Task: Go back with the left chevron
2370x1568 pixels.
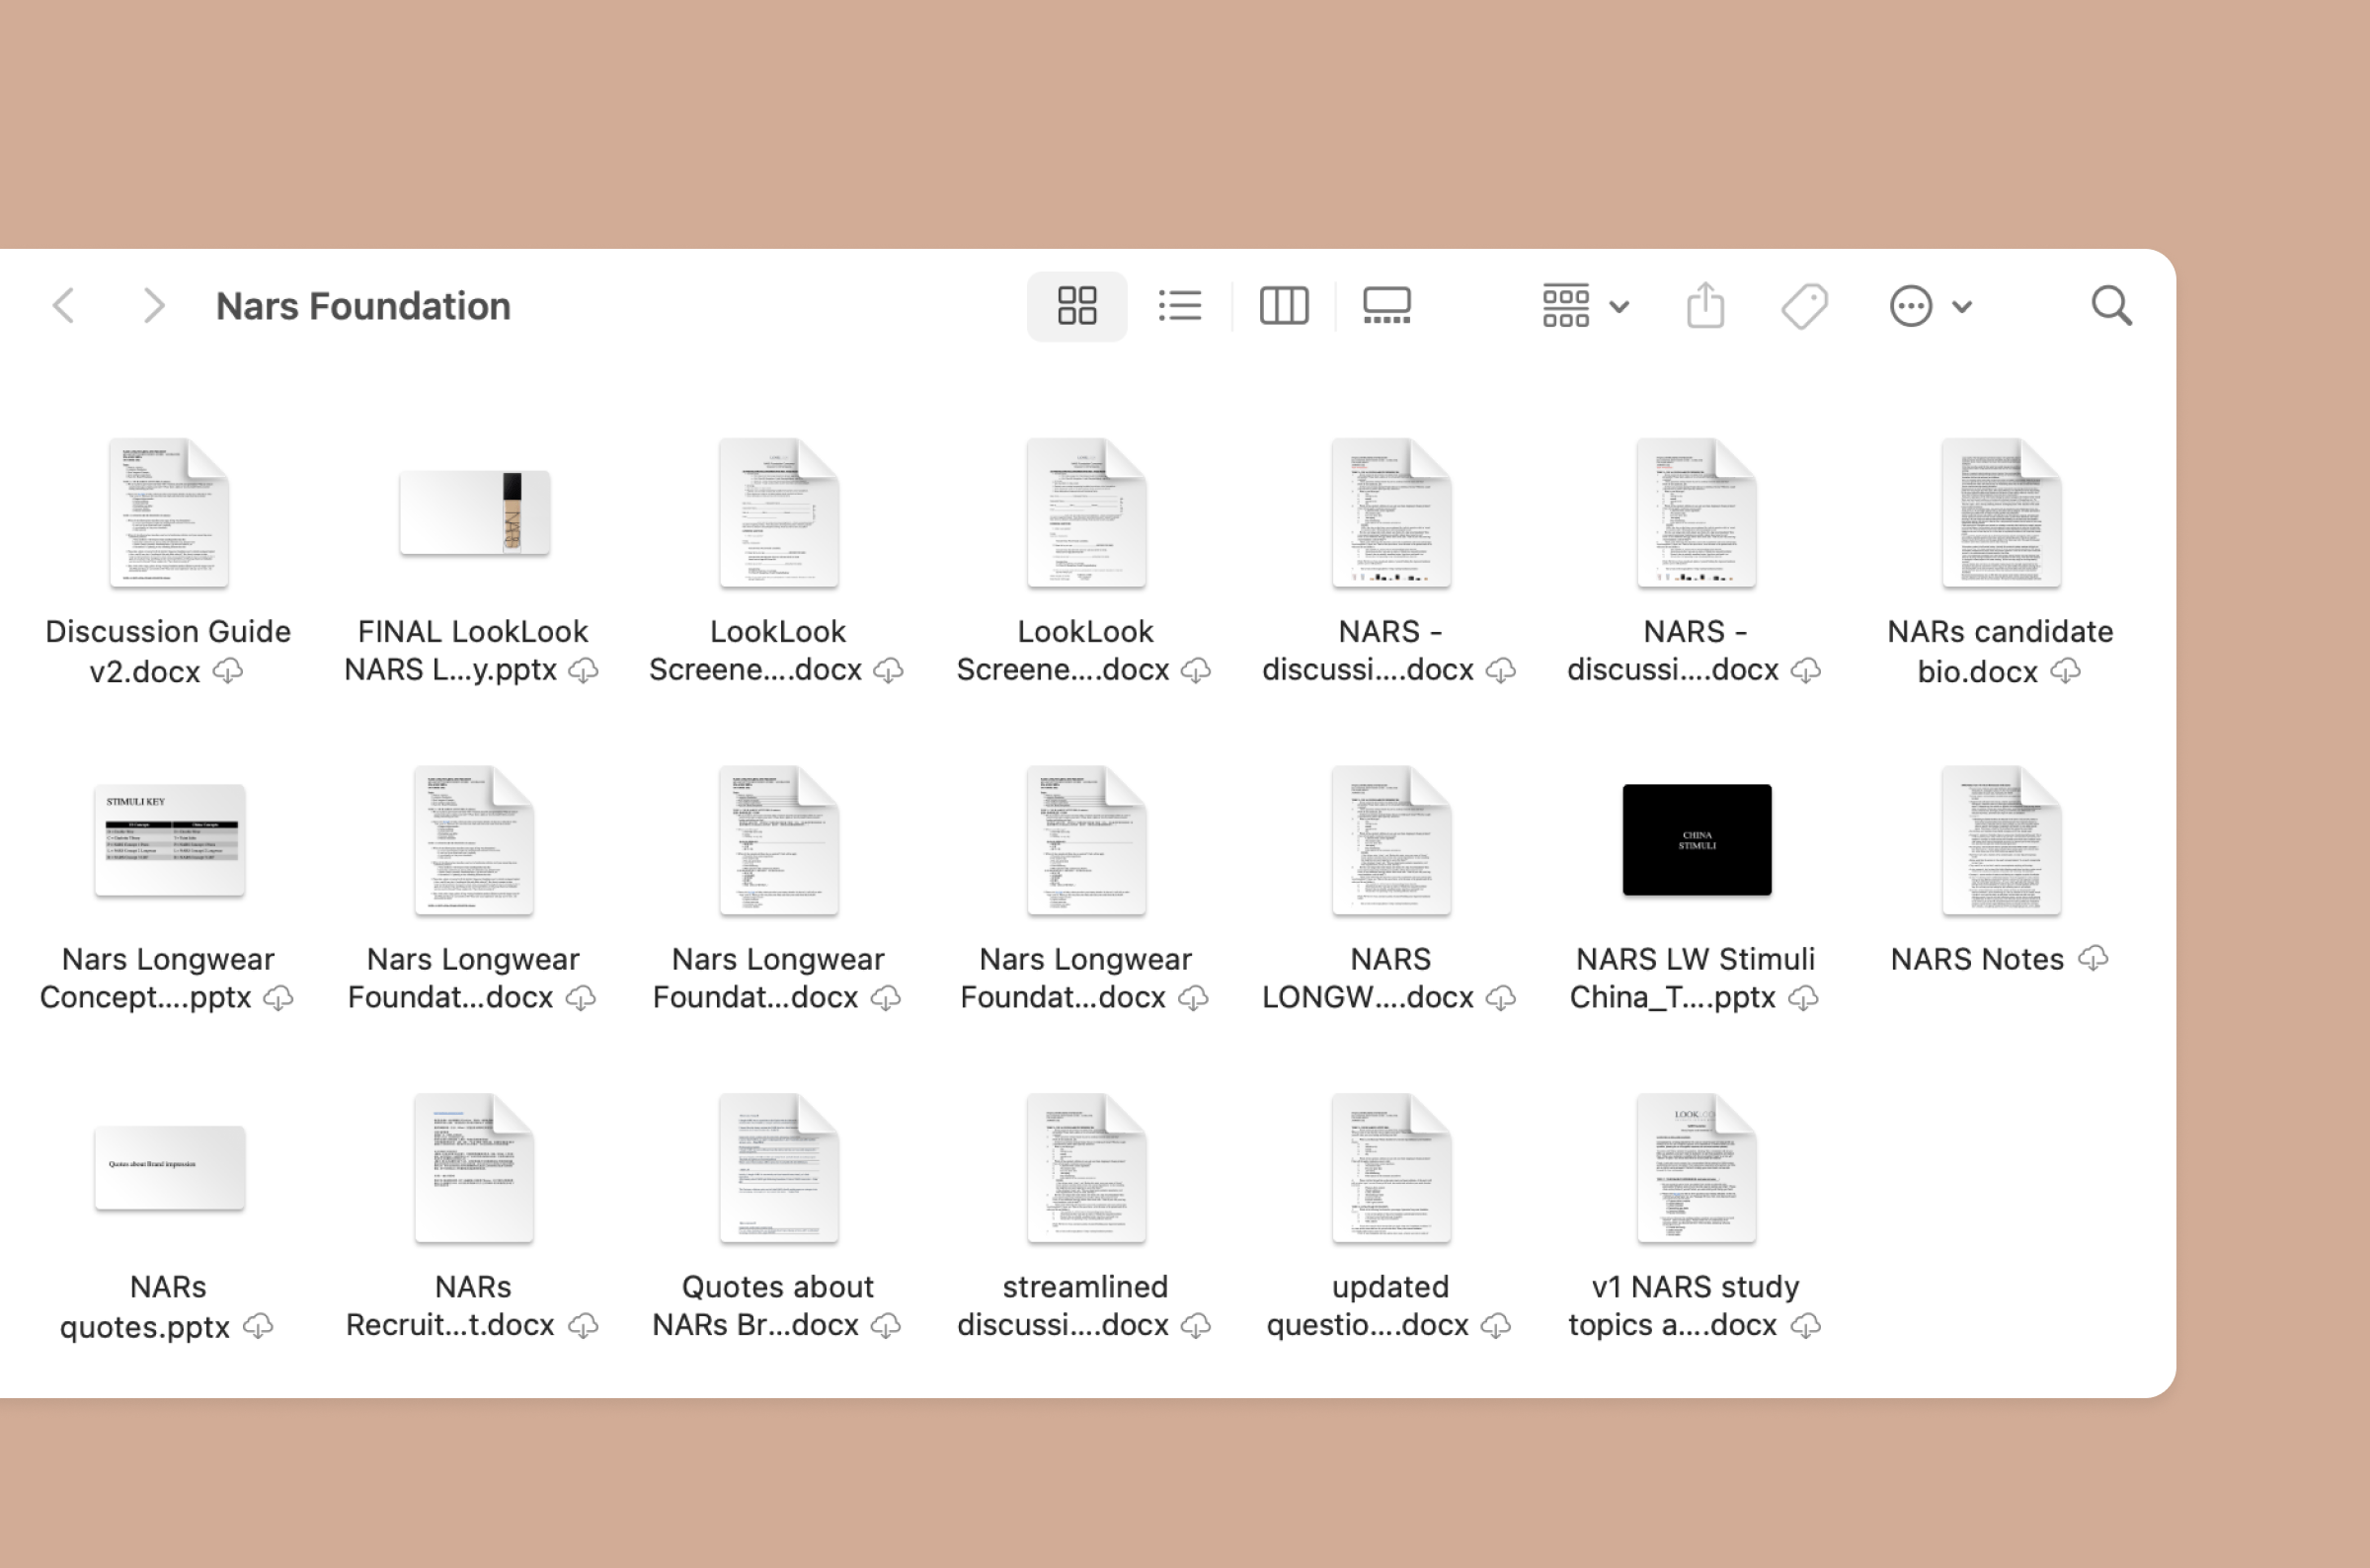Action: [64, 306]
